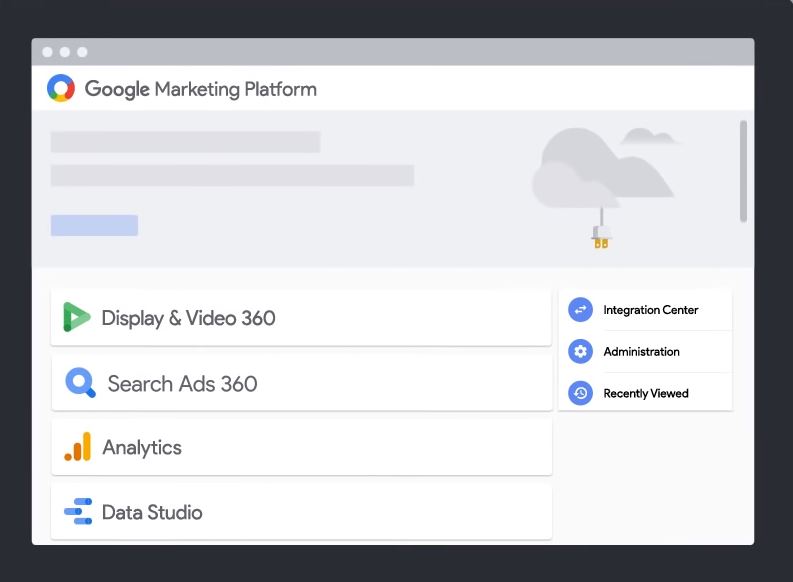The width and height of the screenshot is (793, 582).
Task: Open the Search Ads 360 card
Action: [x=301, y=383]
